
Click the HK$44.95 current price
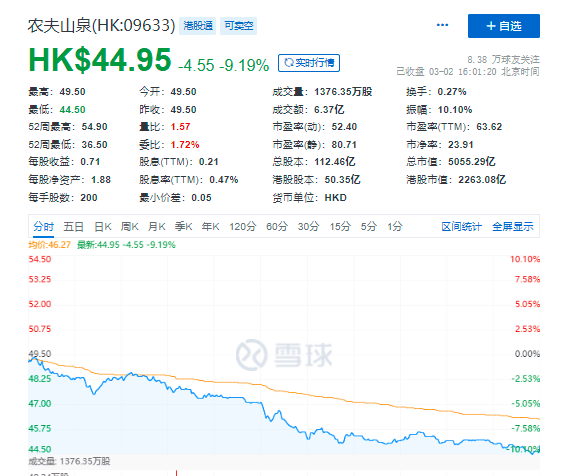tap(100, 60)
